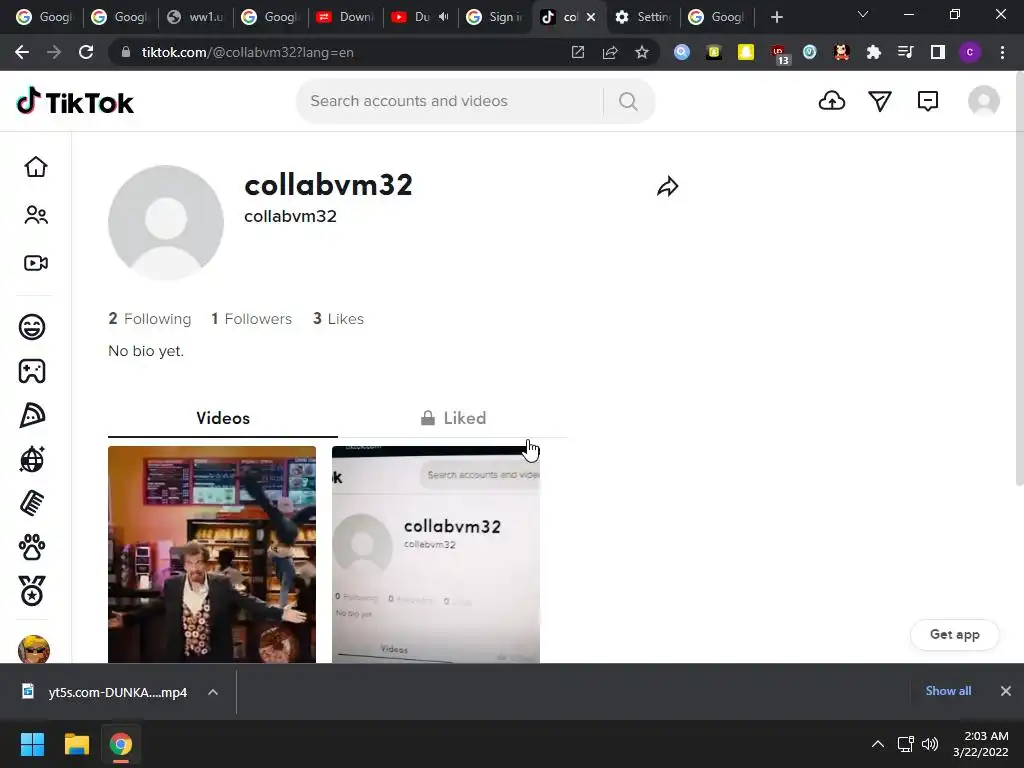Click the Get app button
The width and height of the screenshot is (1024, 768).
coord(954,634)
